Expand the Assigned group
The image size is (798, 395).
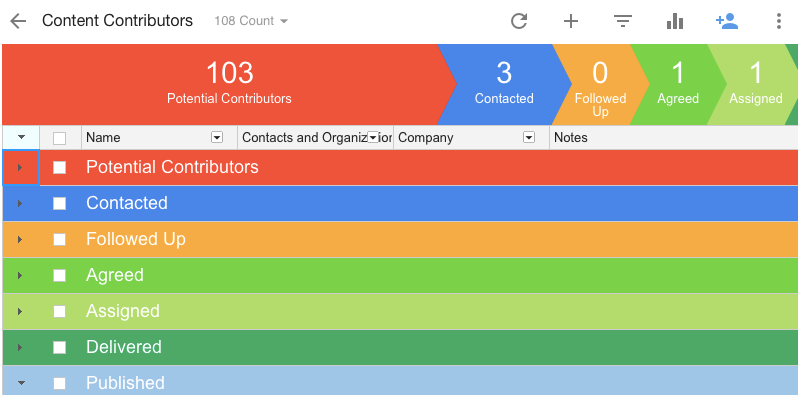(x=20, y=312)
